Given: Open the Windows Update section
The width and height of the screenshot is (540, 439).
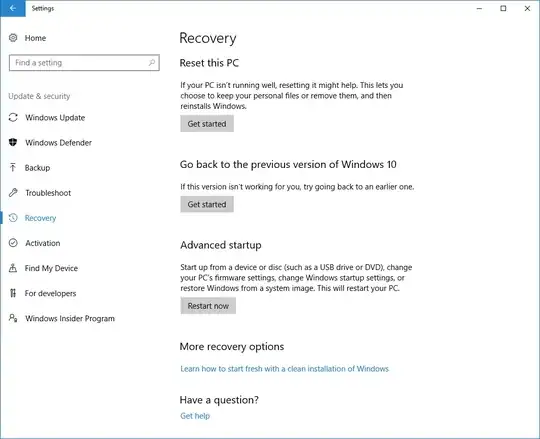Looking at the screenshot, I should coord(55,117).
